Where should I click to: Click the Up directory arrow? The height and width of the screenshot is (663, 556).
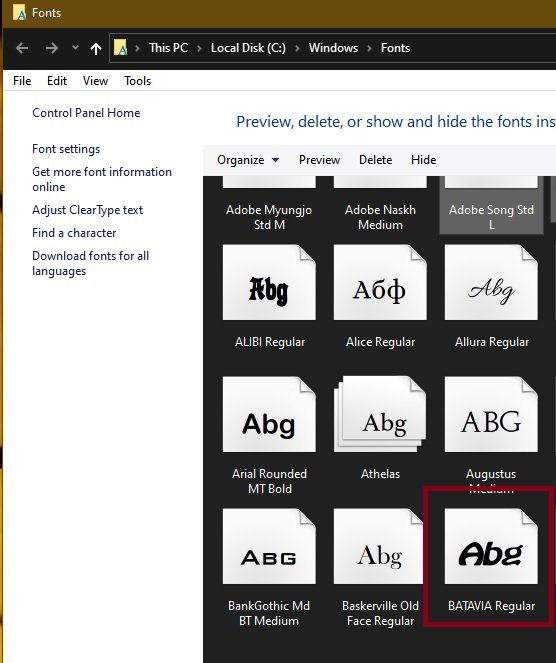click(x=96, y=48)
